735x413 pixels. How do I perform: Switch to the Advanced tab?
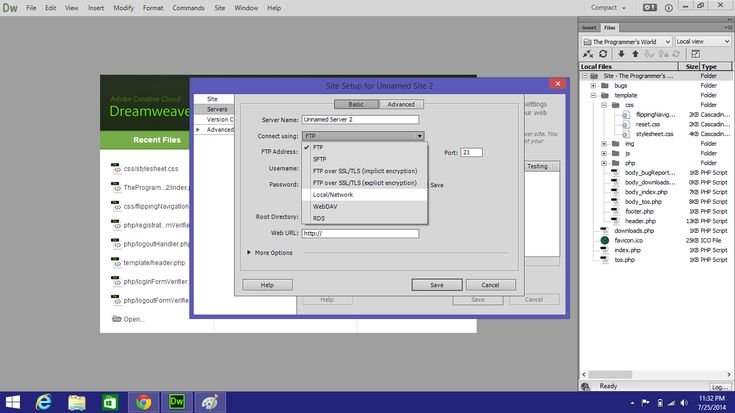401,104
